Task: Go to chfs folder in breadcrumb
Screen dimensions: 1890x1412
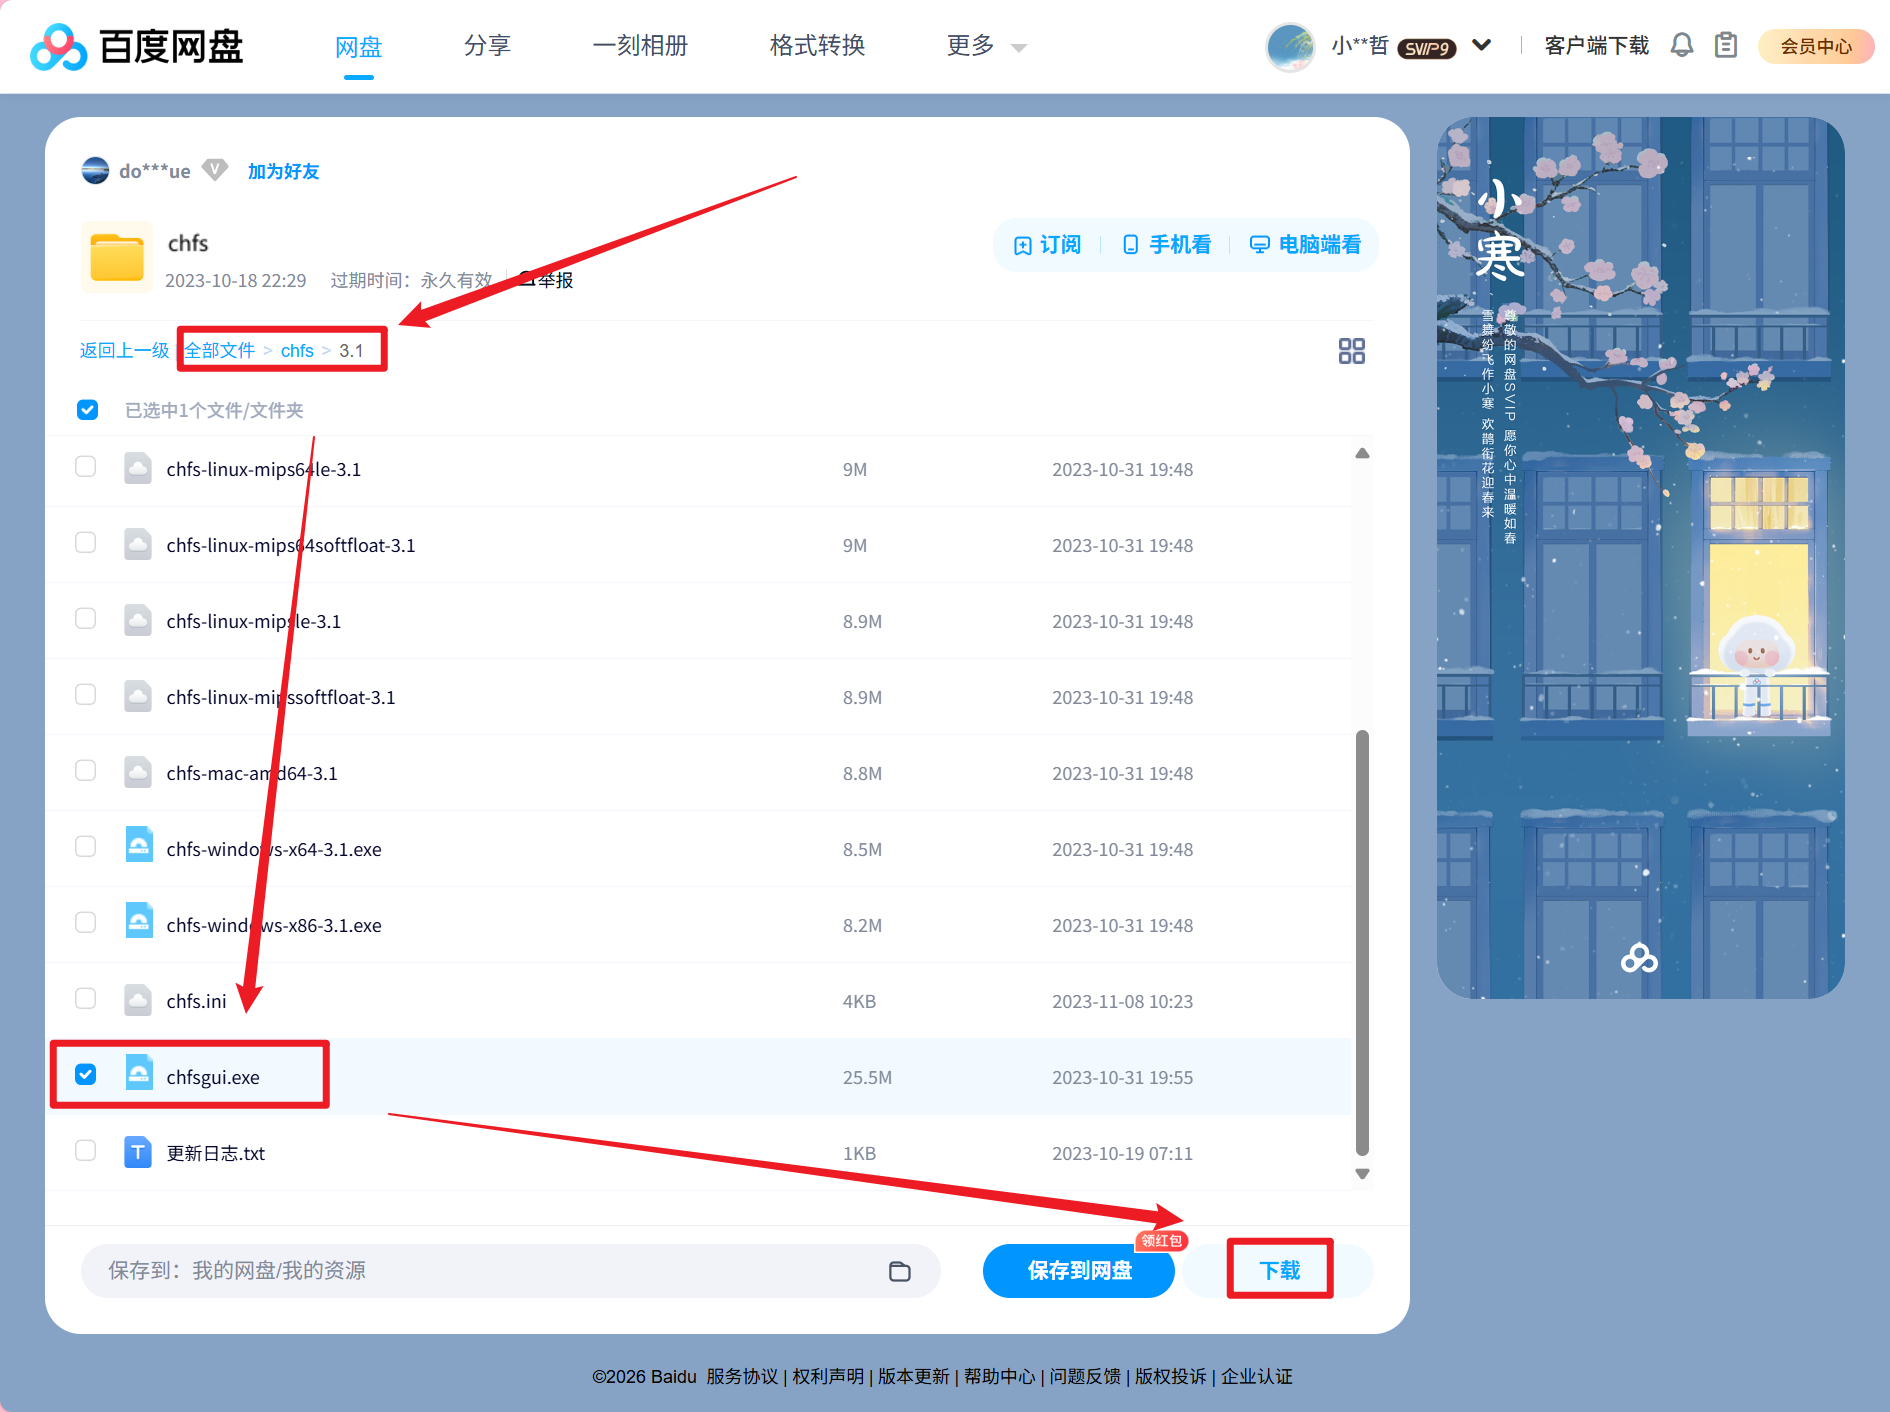Action: tap(297, 350)
